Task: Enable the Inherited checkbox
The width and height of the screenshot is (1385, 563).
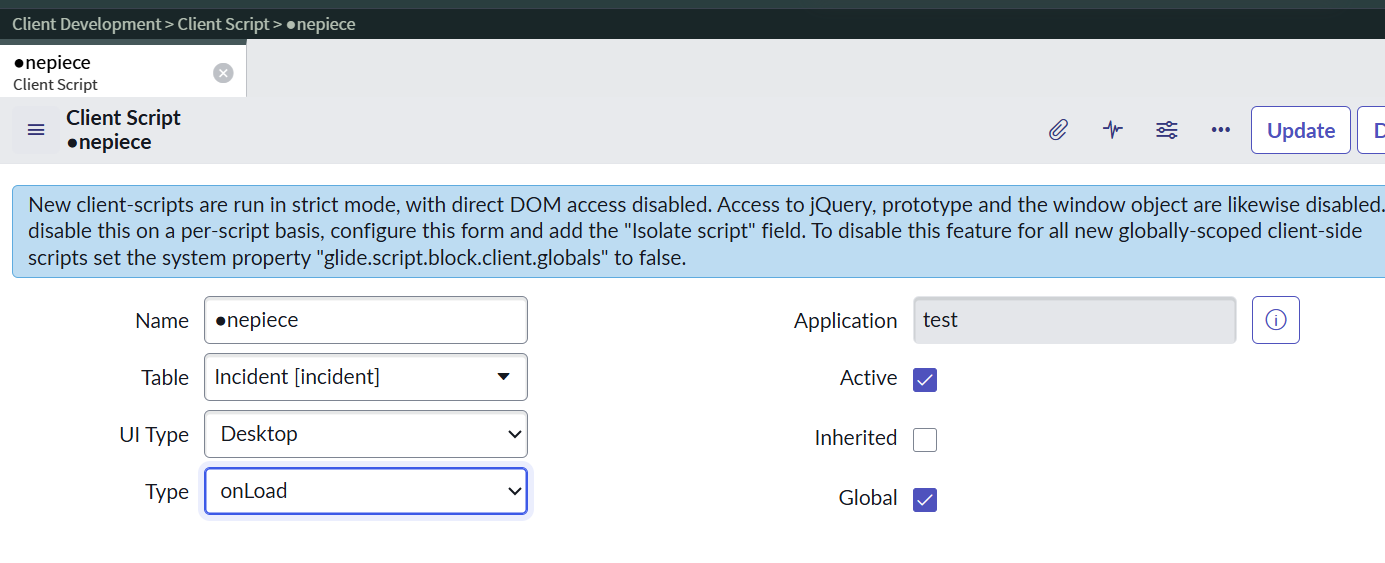Action: click(x=925, y=439)
